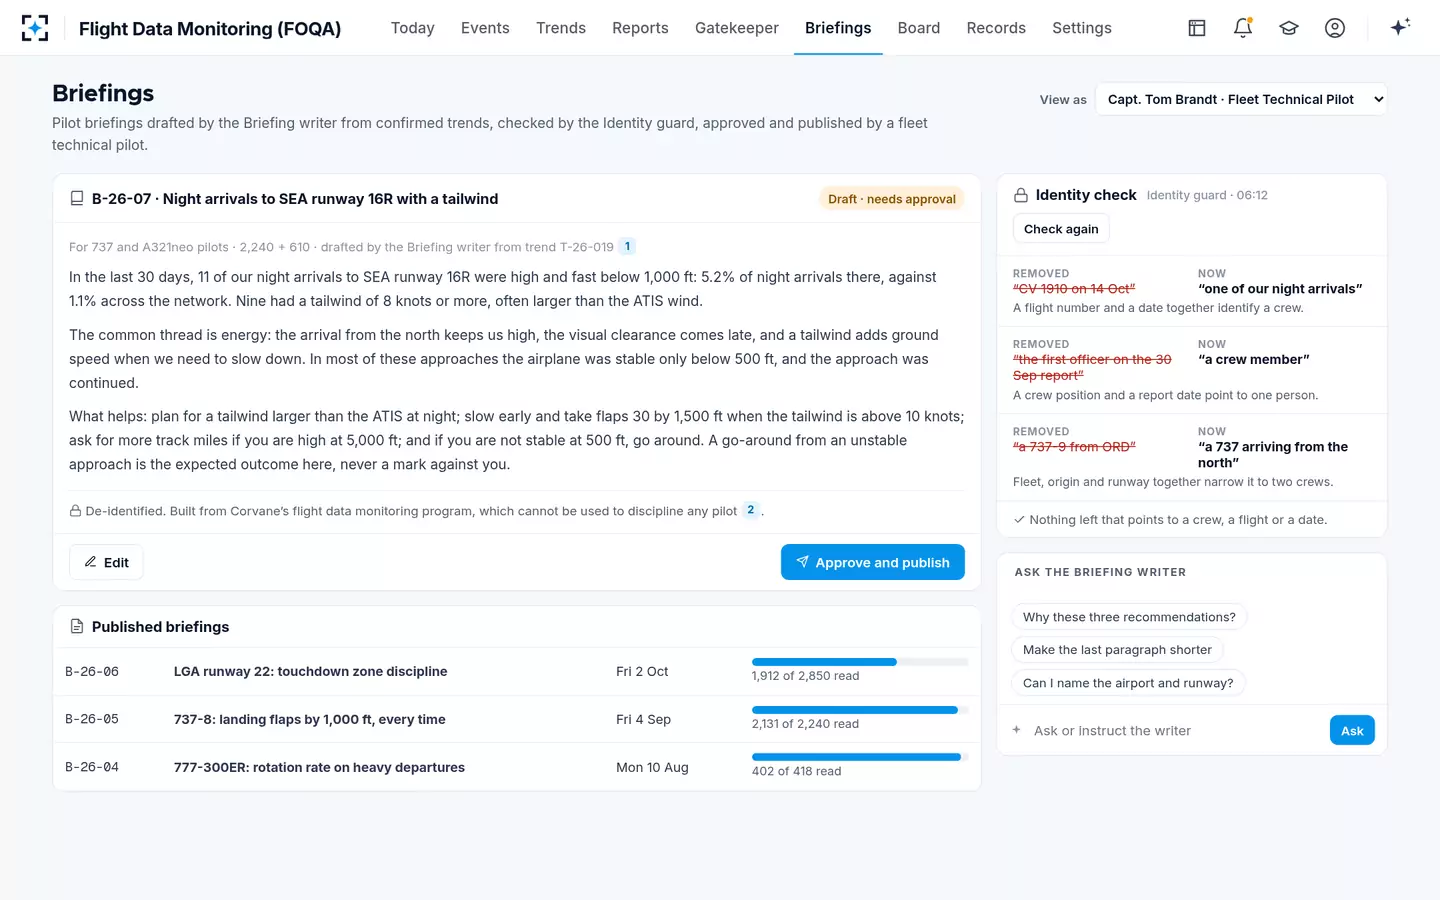The image size is (1440, 900).
Task: Open the View as role dropdown
Action: click(x=1241, y=99)
